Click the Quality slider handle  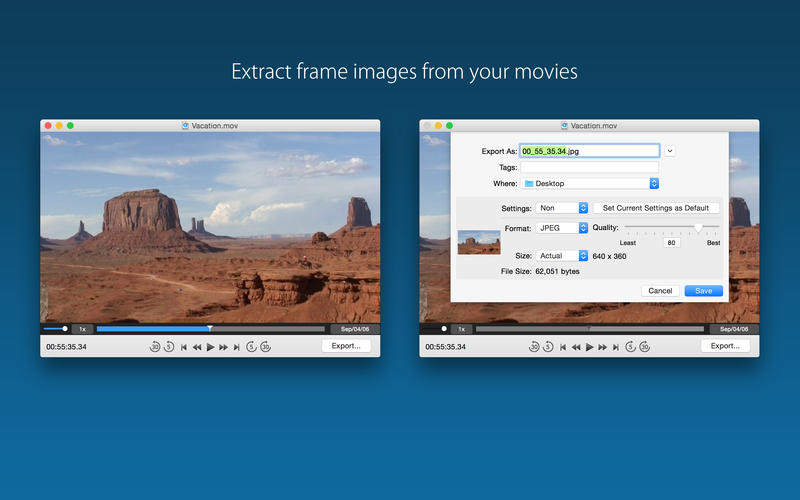(x=697, y=228)
